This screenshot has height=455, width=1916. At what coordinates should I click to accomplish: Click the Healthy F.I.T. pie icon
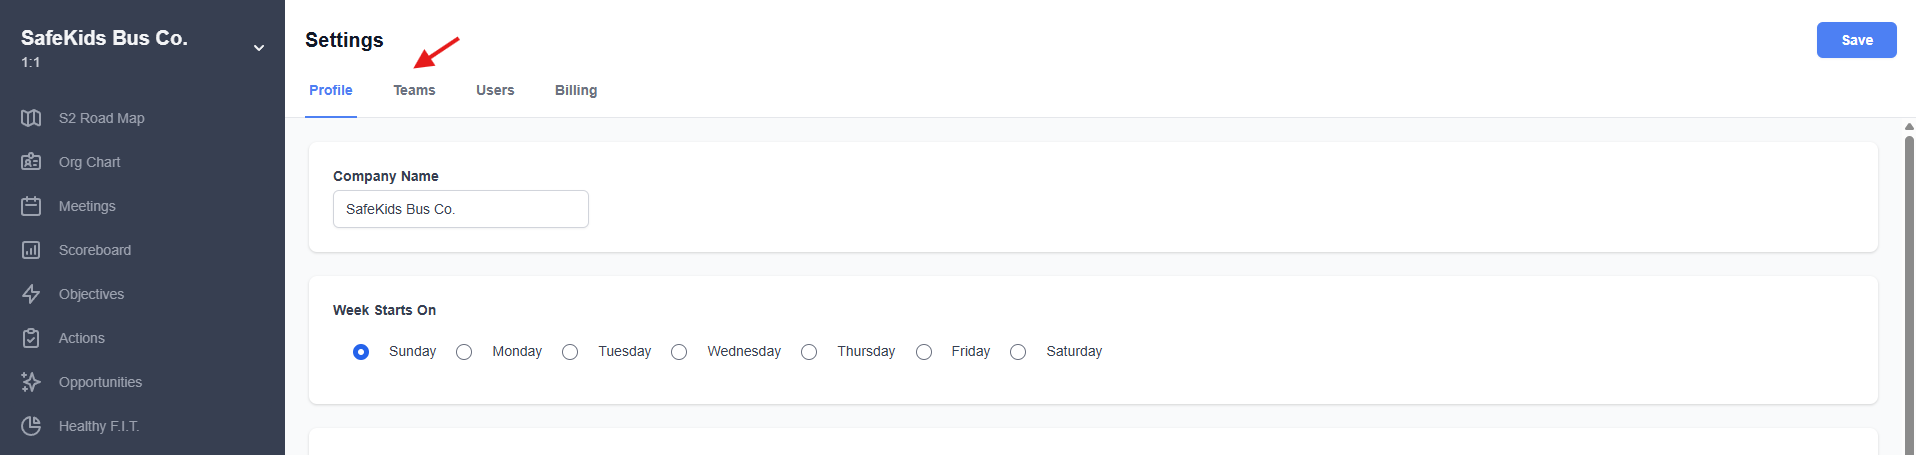click(x=31, y=426)
